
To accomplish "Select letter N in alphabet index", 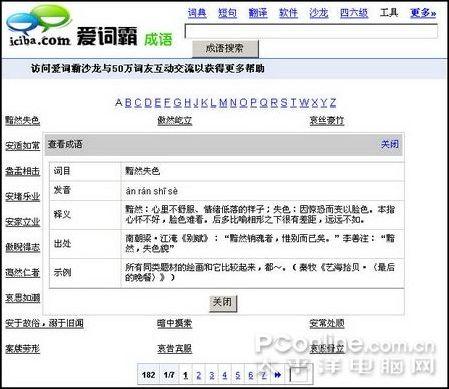I will 233,103.
